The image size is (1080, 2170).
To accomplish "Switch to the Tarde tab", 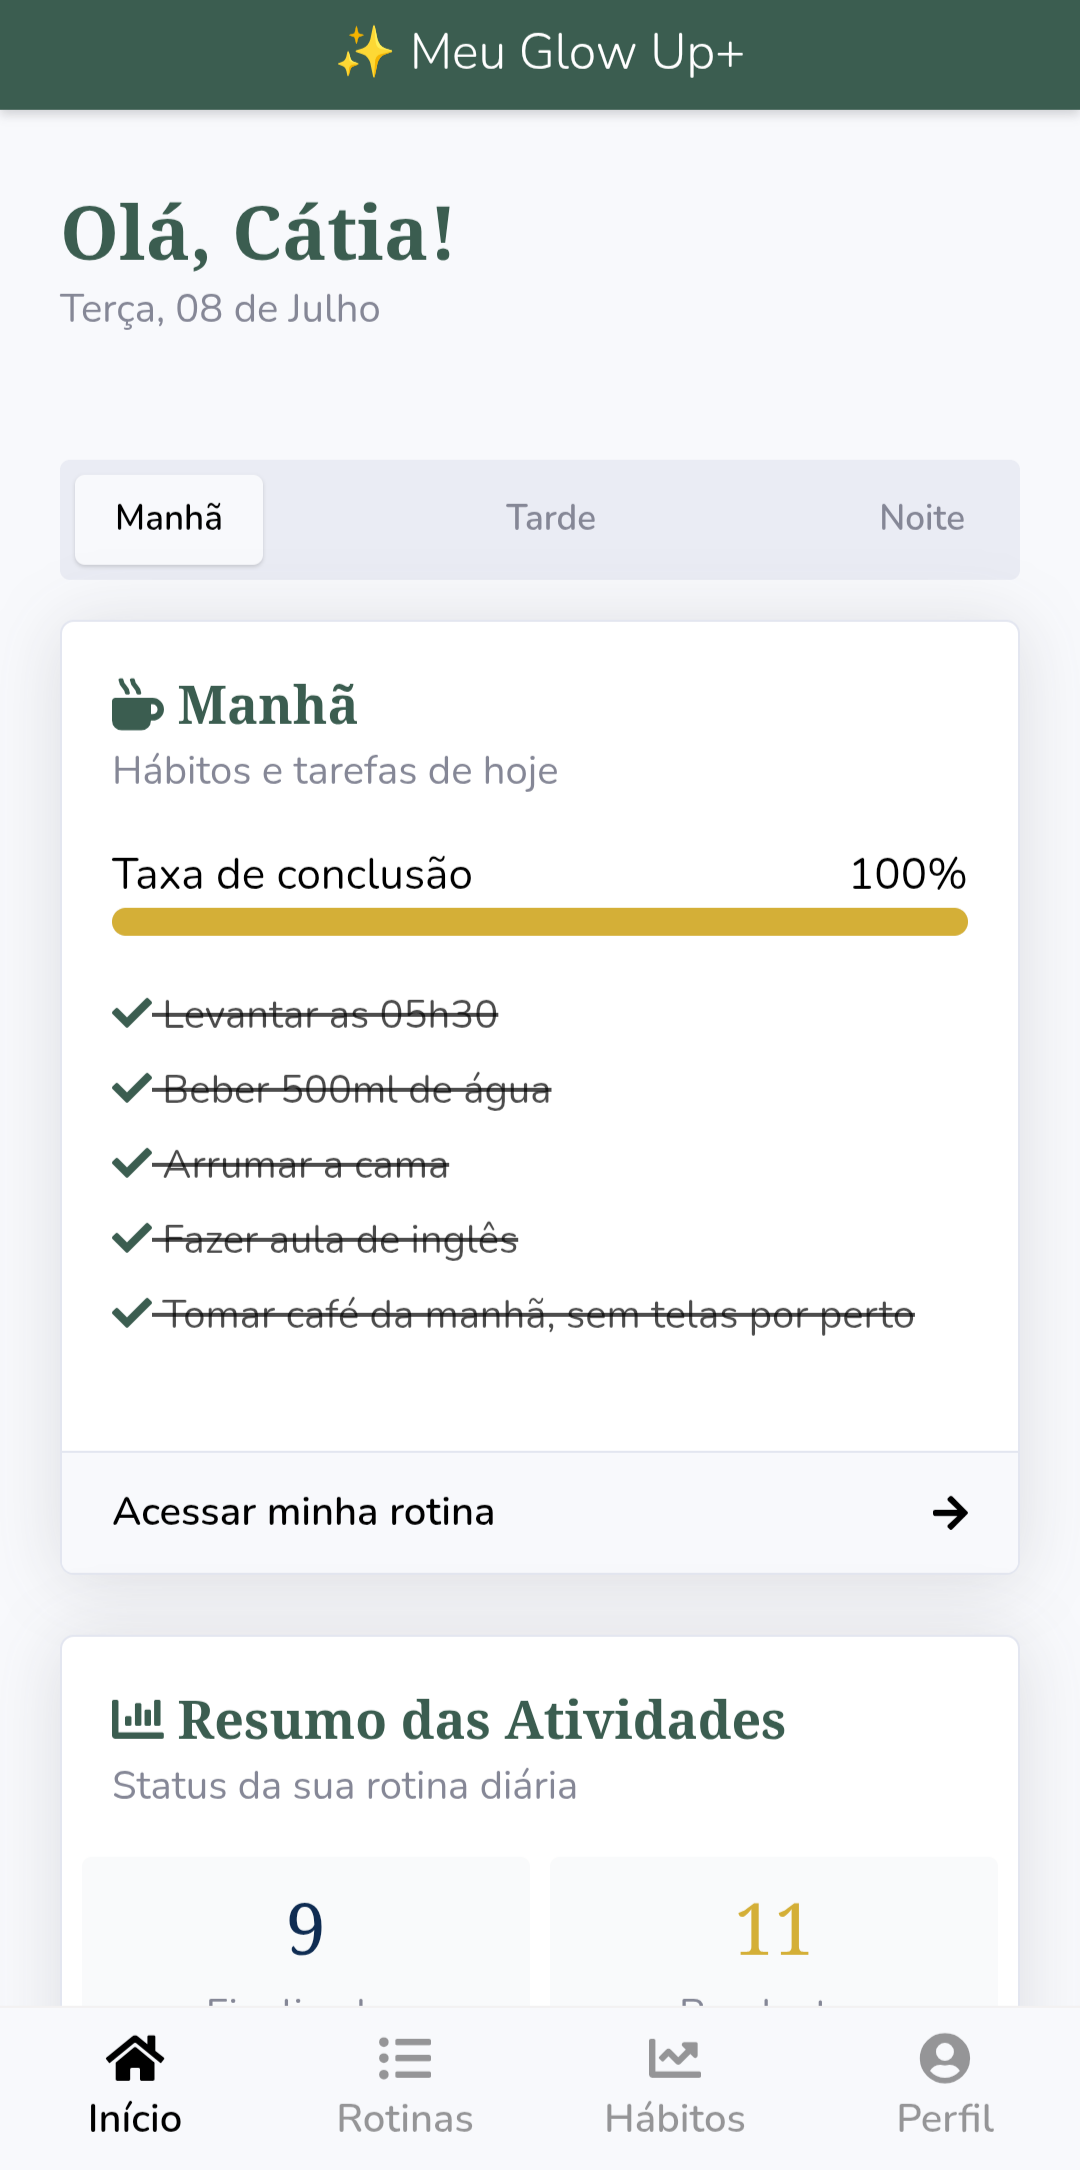I will 550,518.
